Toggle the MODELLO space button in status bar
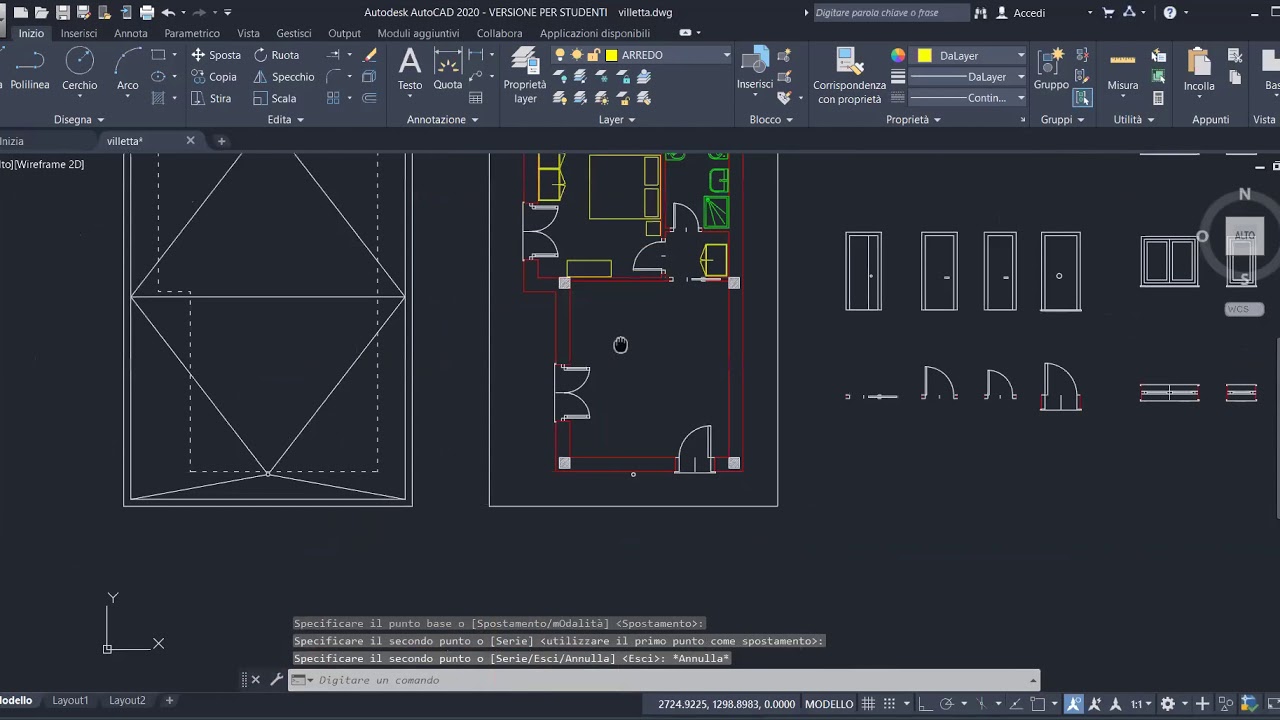Viewport: 1280px width, 720px height. (x=829, y=704)
